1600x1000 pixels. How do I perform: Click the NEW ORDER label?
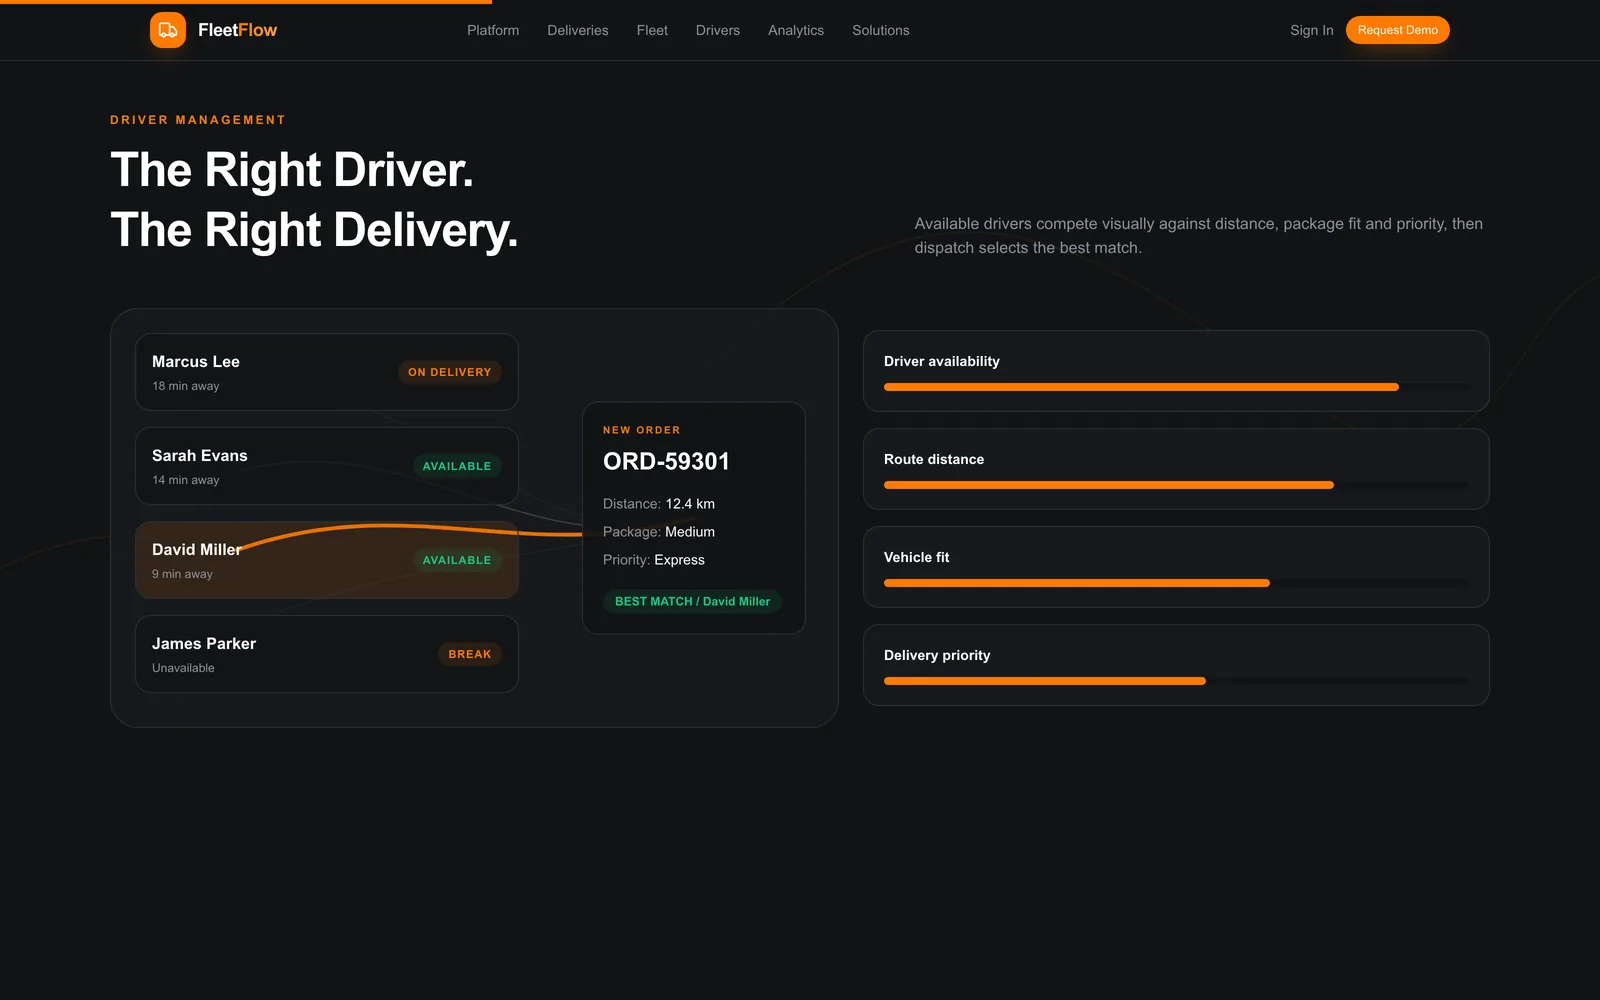[x=642, y=430]
